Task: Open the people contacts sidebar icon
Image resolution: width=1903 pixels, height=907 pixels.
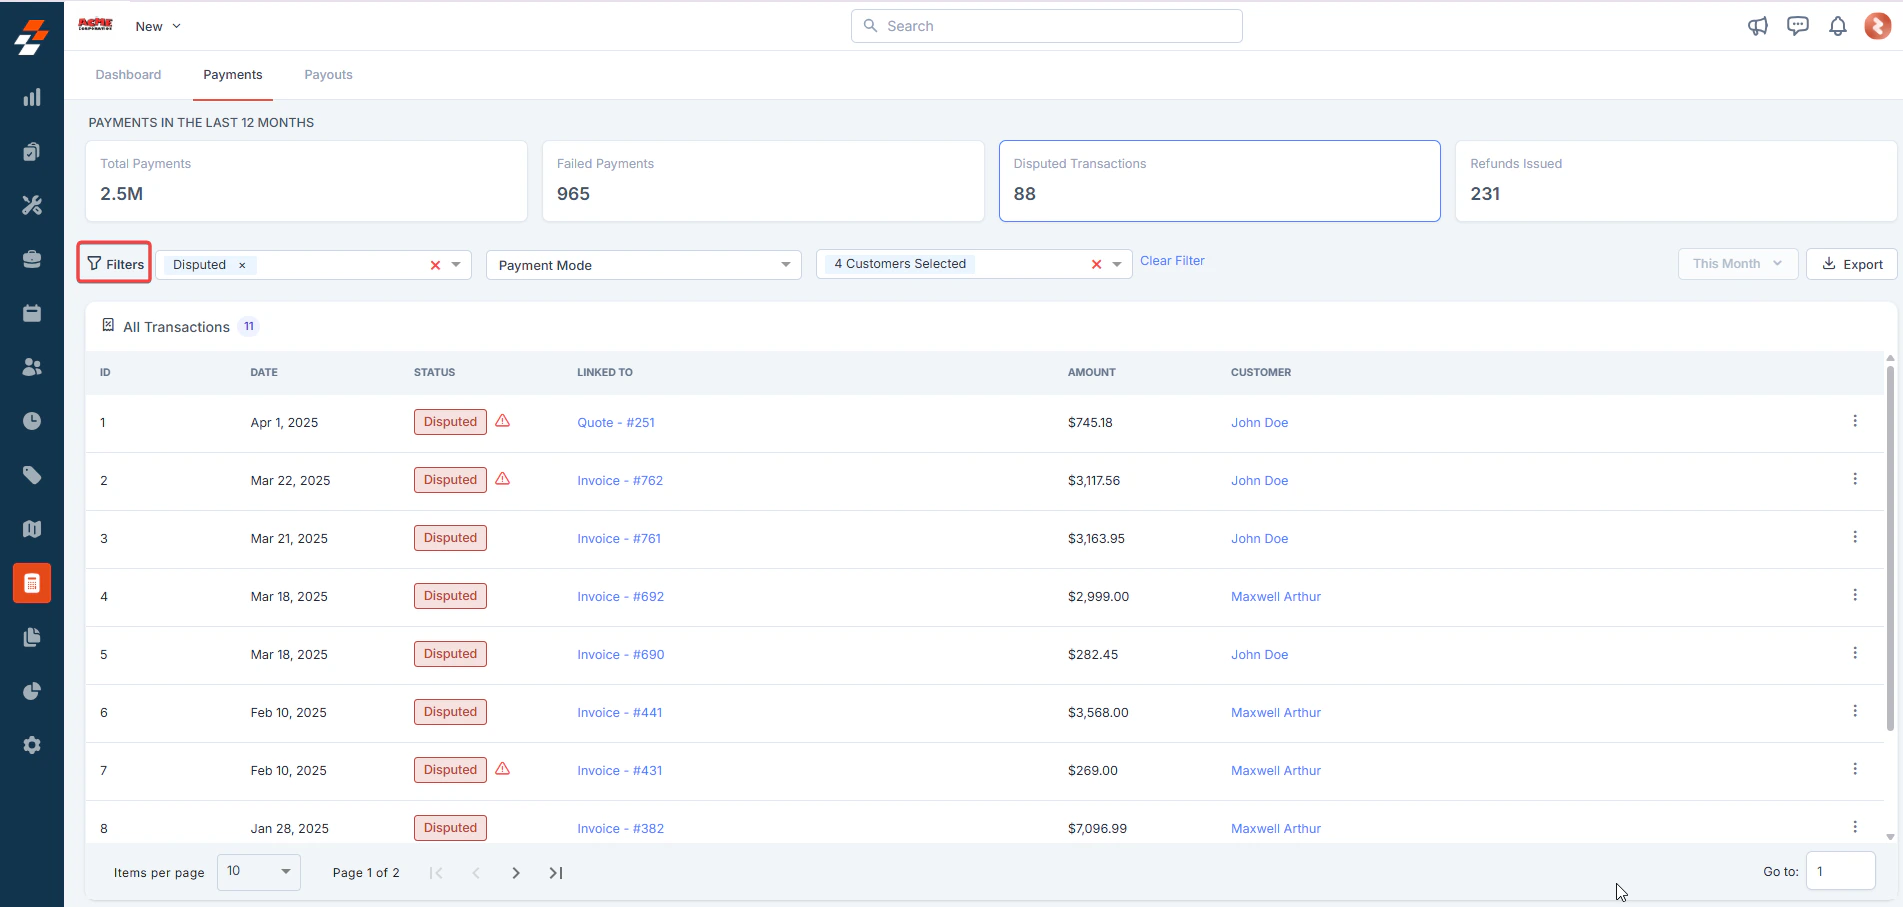Action: point(32,367)
